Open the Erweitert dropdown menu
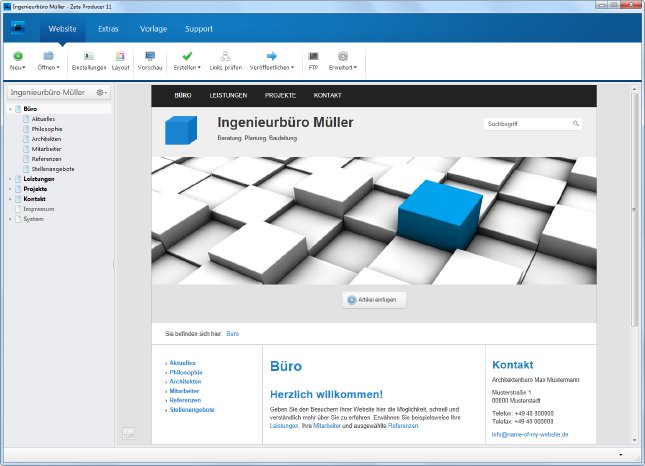The width and height of the screenshot is (645, 466). point(343,67)
